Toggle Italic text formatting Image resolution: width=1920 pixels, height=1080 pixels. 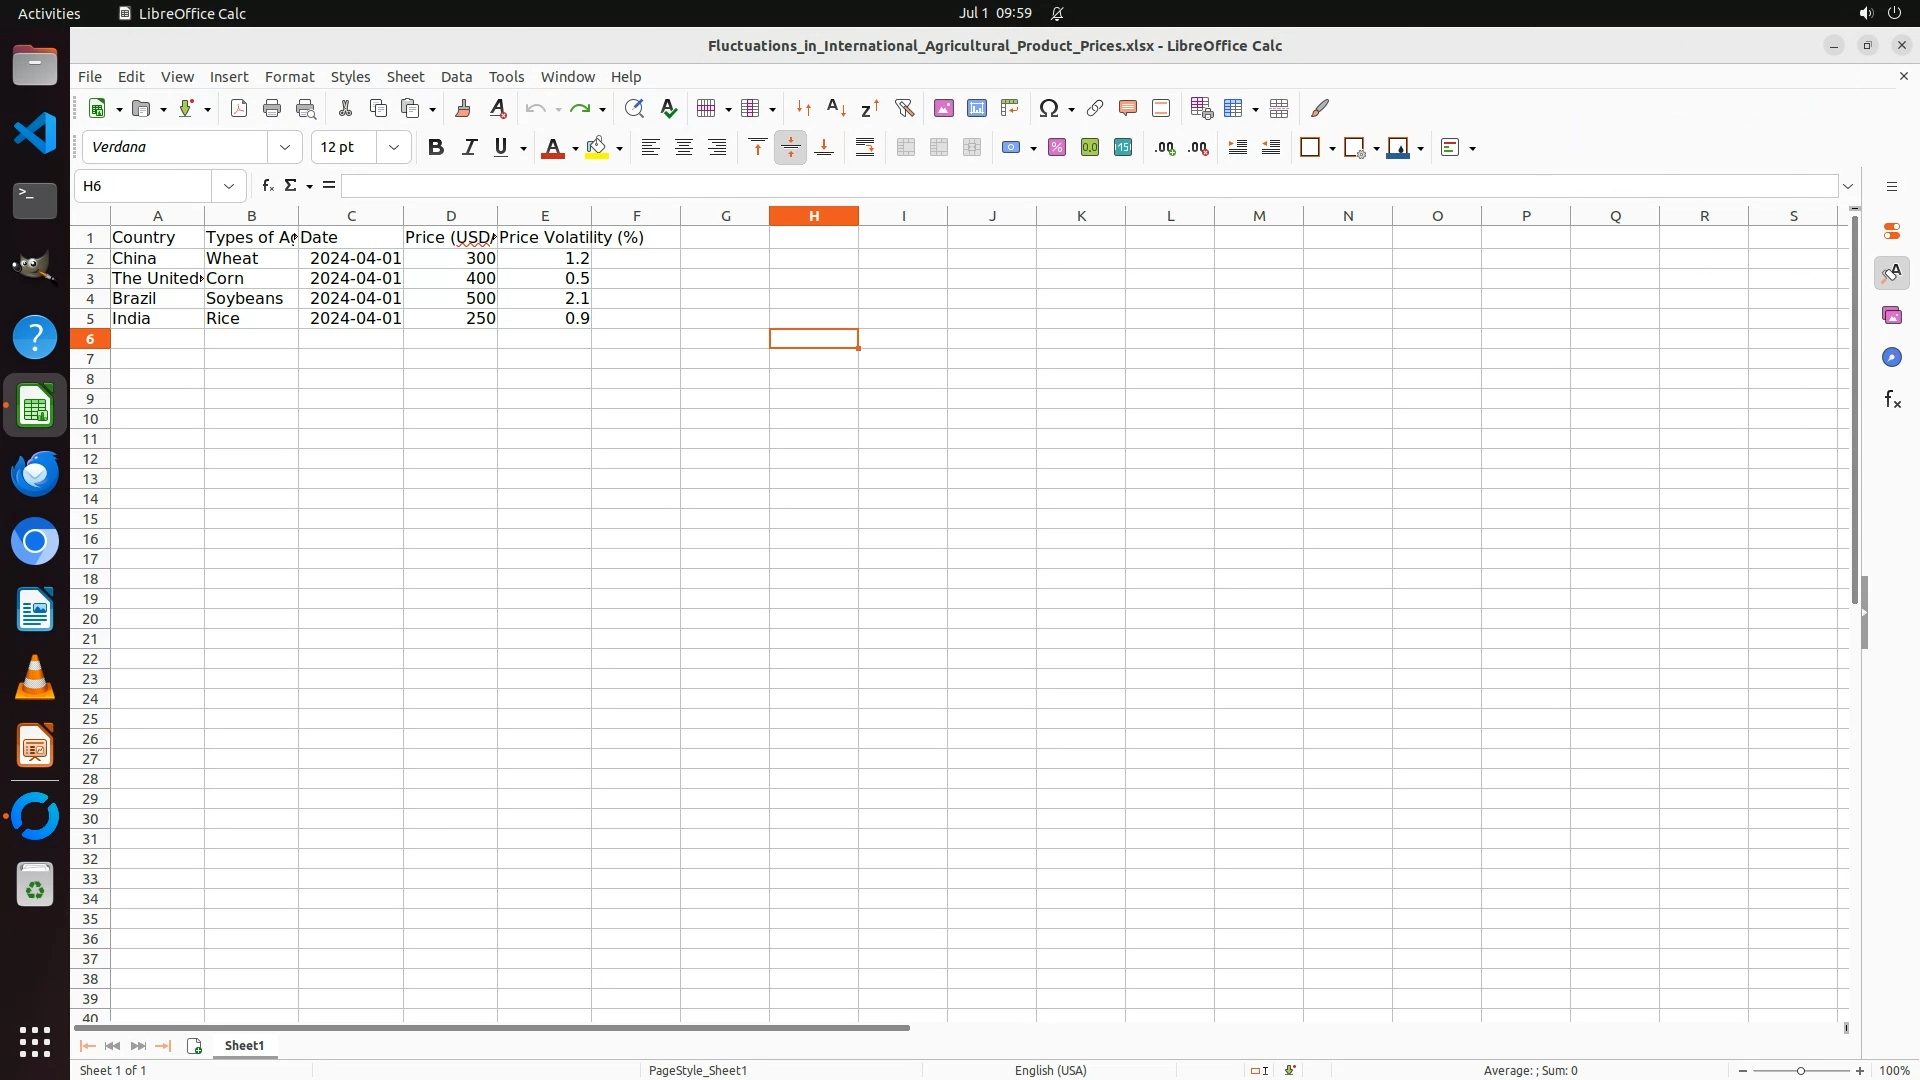tap(469, 148)
